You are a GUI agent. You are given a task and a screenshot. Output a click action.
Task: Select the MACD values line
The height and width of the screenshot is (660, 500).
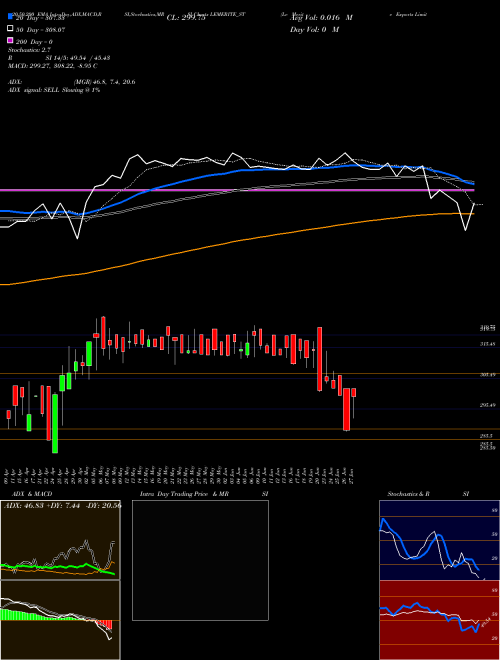[x=53, y=66]
